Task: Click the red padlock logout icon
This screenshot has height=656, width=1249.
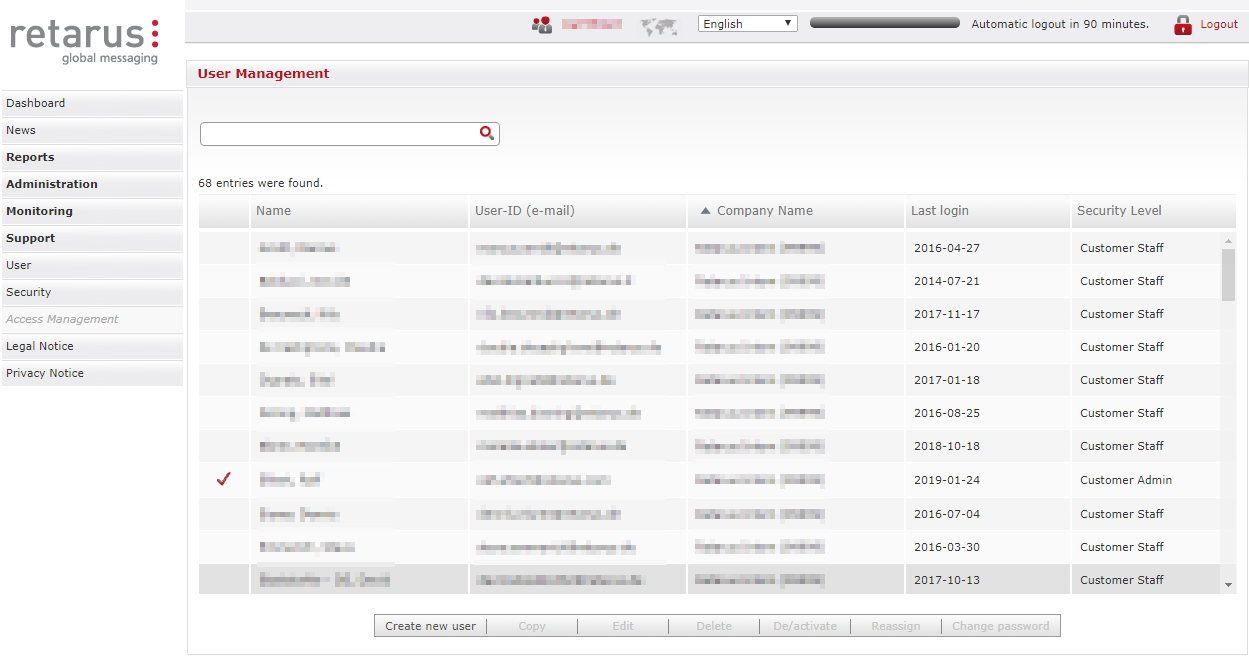Action: [1183, 25]
